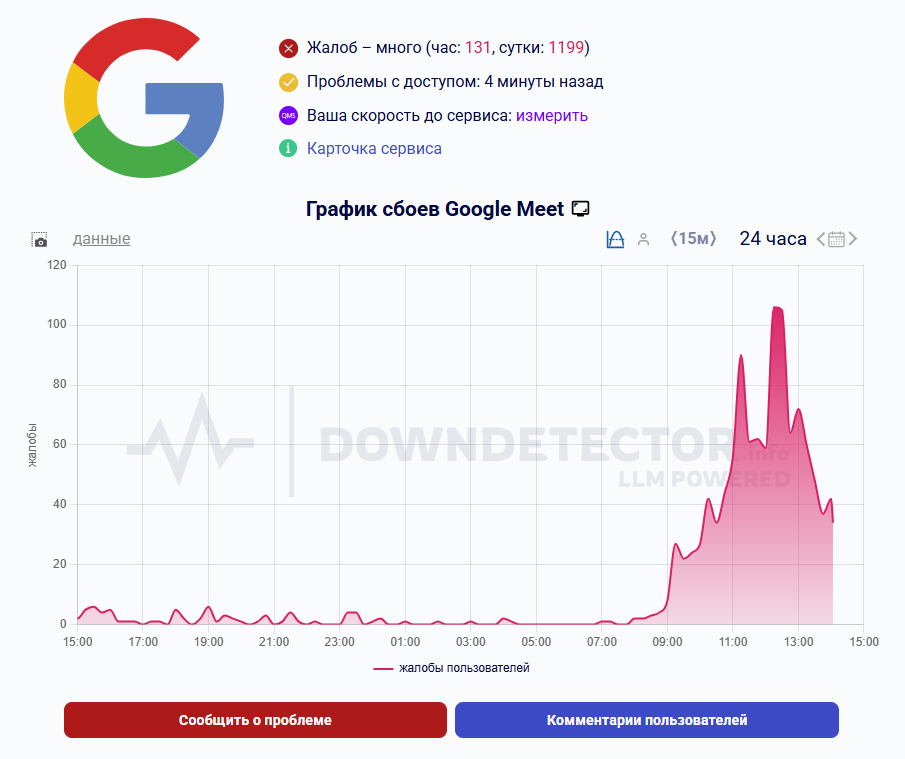Select the blue chart style icon
905x759 pixels.
615,239
